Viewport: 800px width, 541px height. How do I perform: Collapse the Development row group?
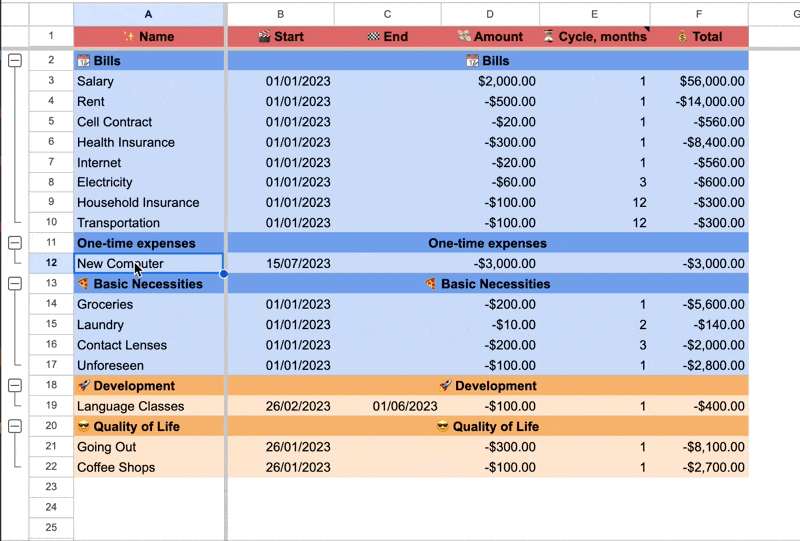(15, 386)
